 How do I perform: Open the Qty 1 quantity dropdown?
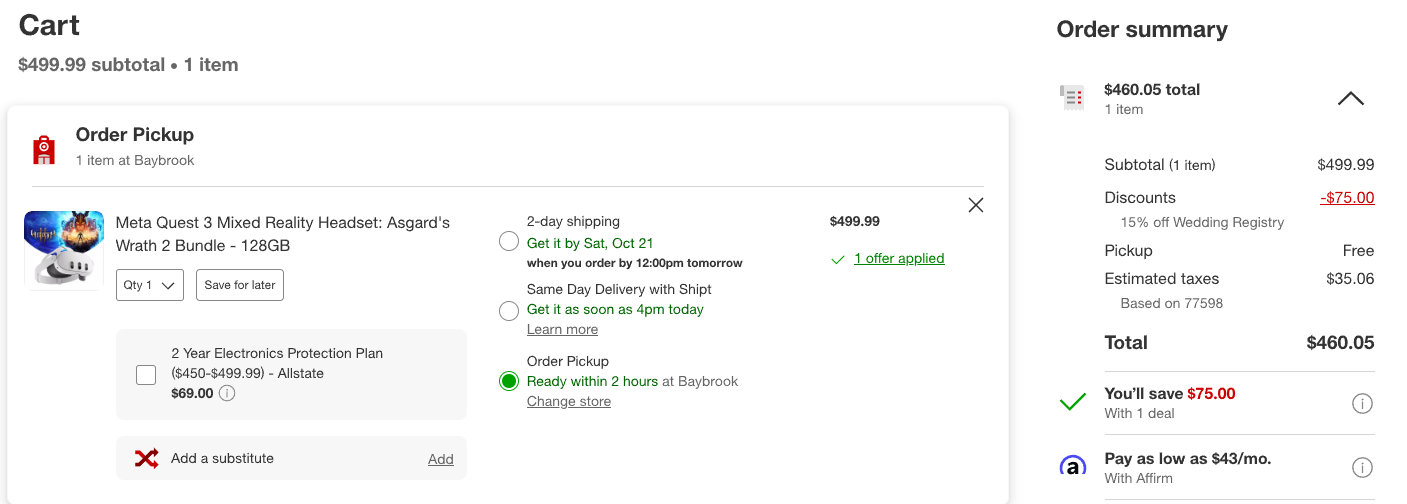[150, 285]
